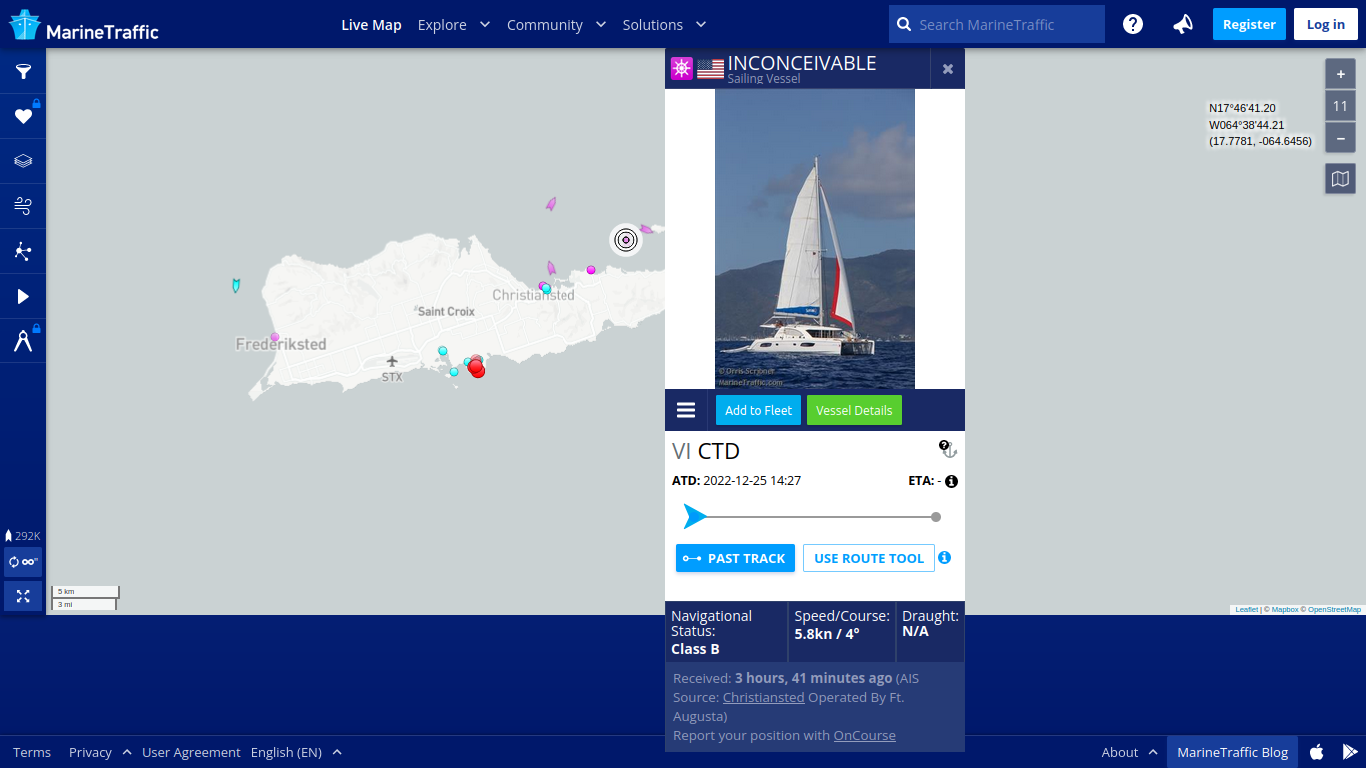Click the voyage destination end dot

coord(936,517)
